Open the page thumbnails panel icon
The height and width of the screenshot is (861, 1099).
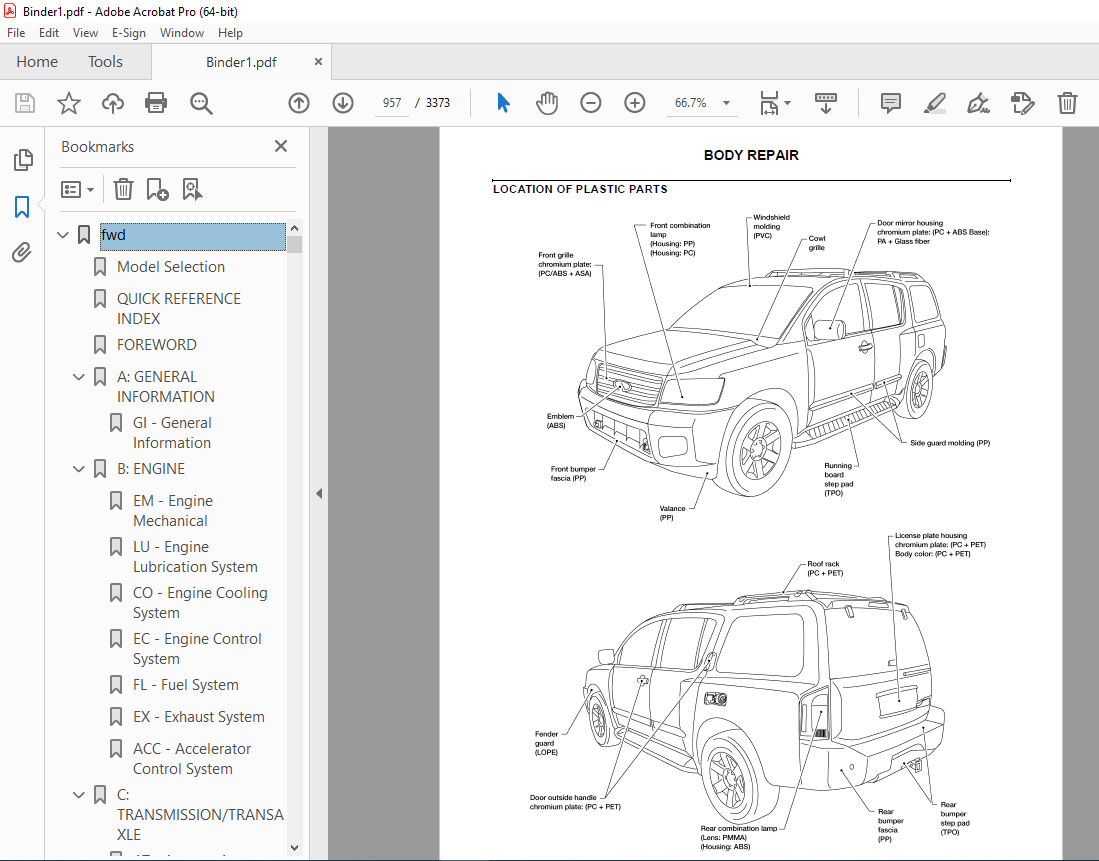[x=22, y=160]
